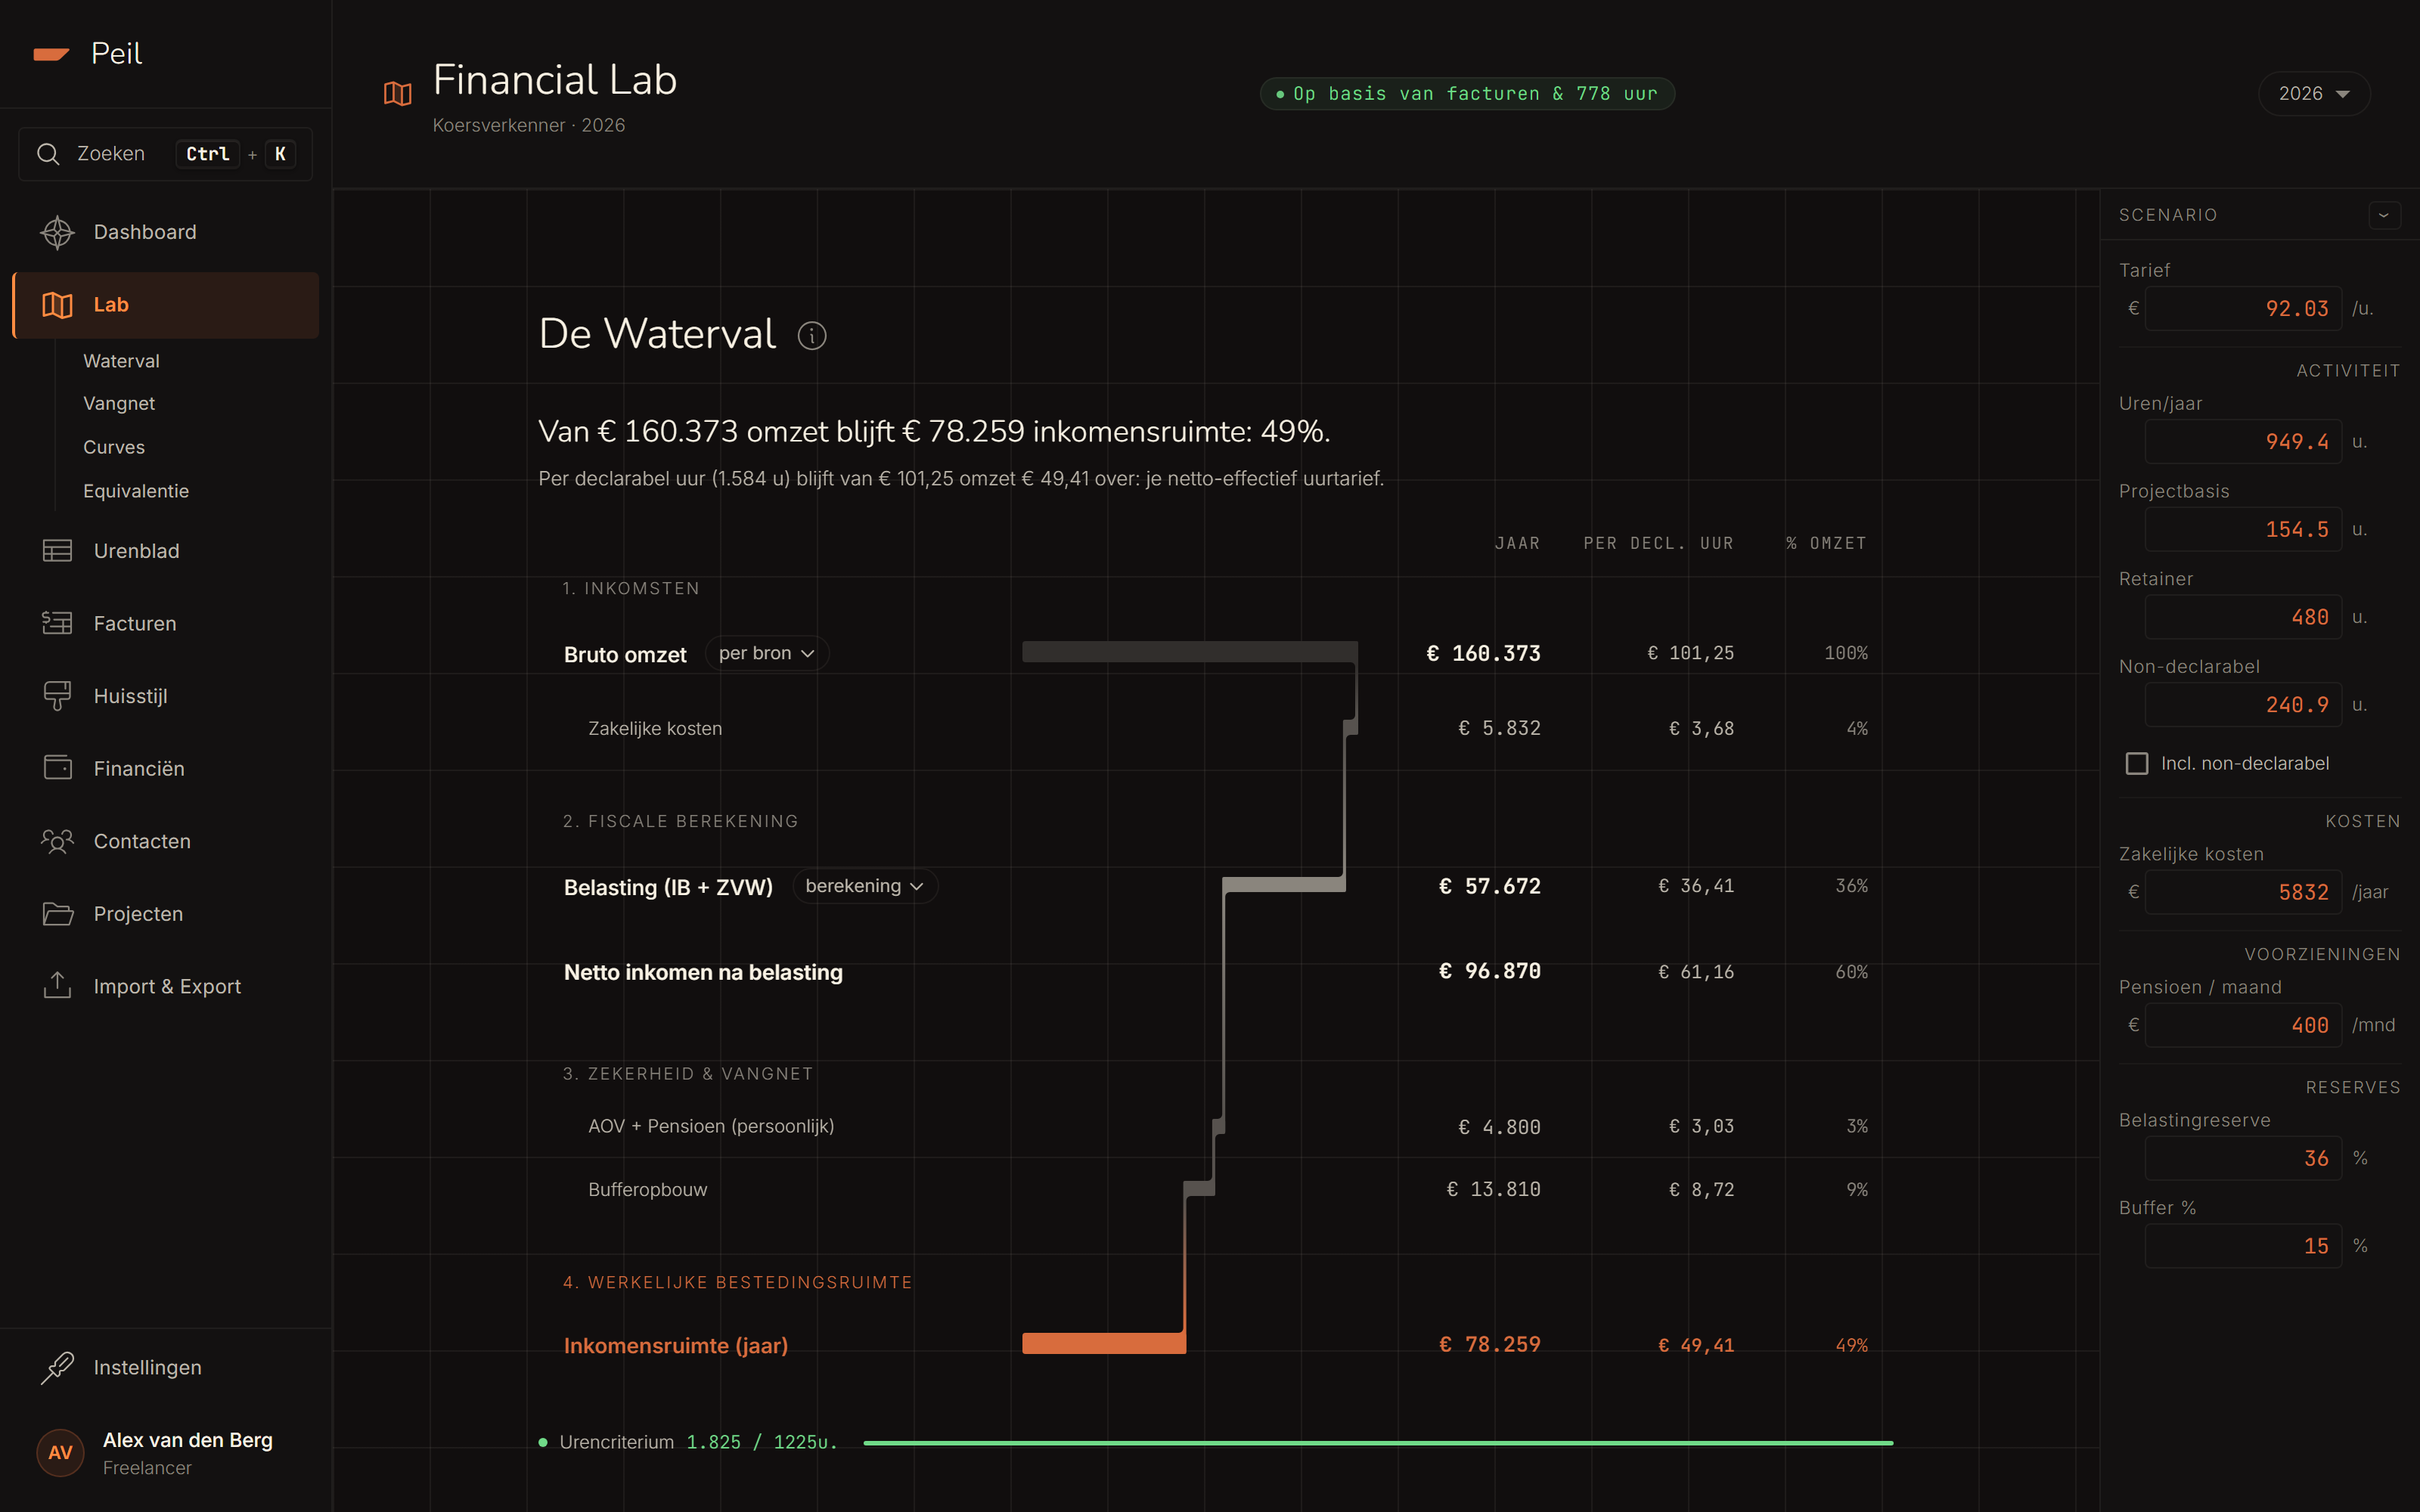
Task: Click the facturen & 778 uur status badge
Action: [1467, 94]
